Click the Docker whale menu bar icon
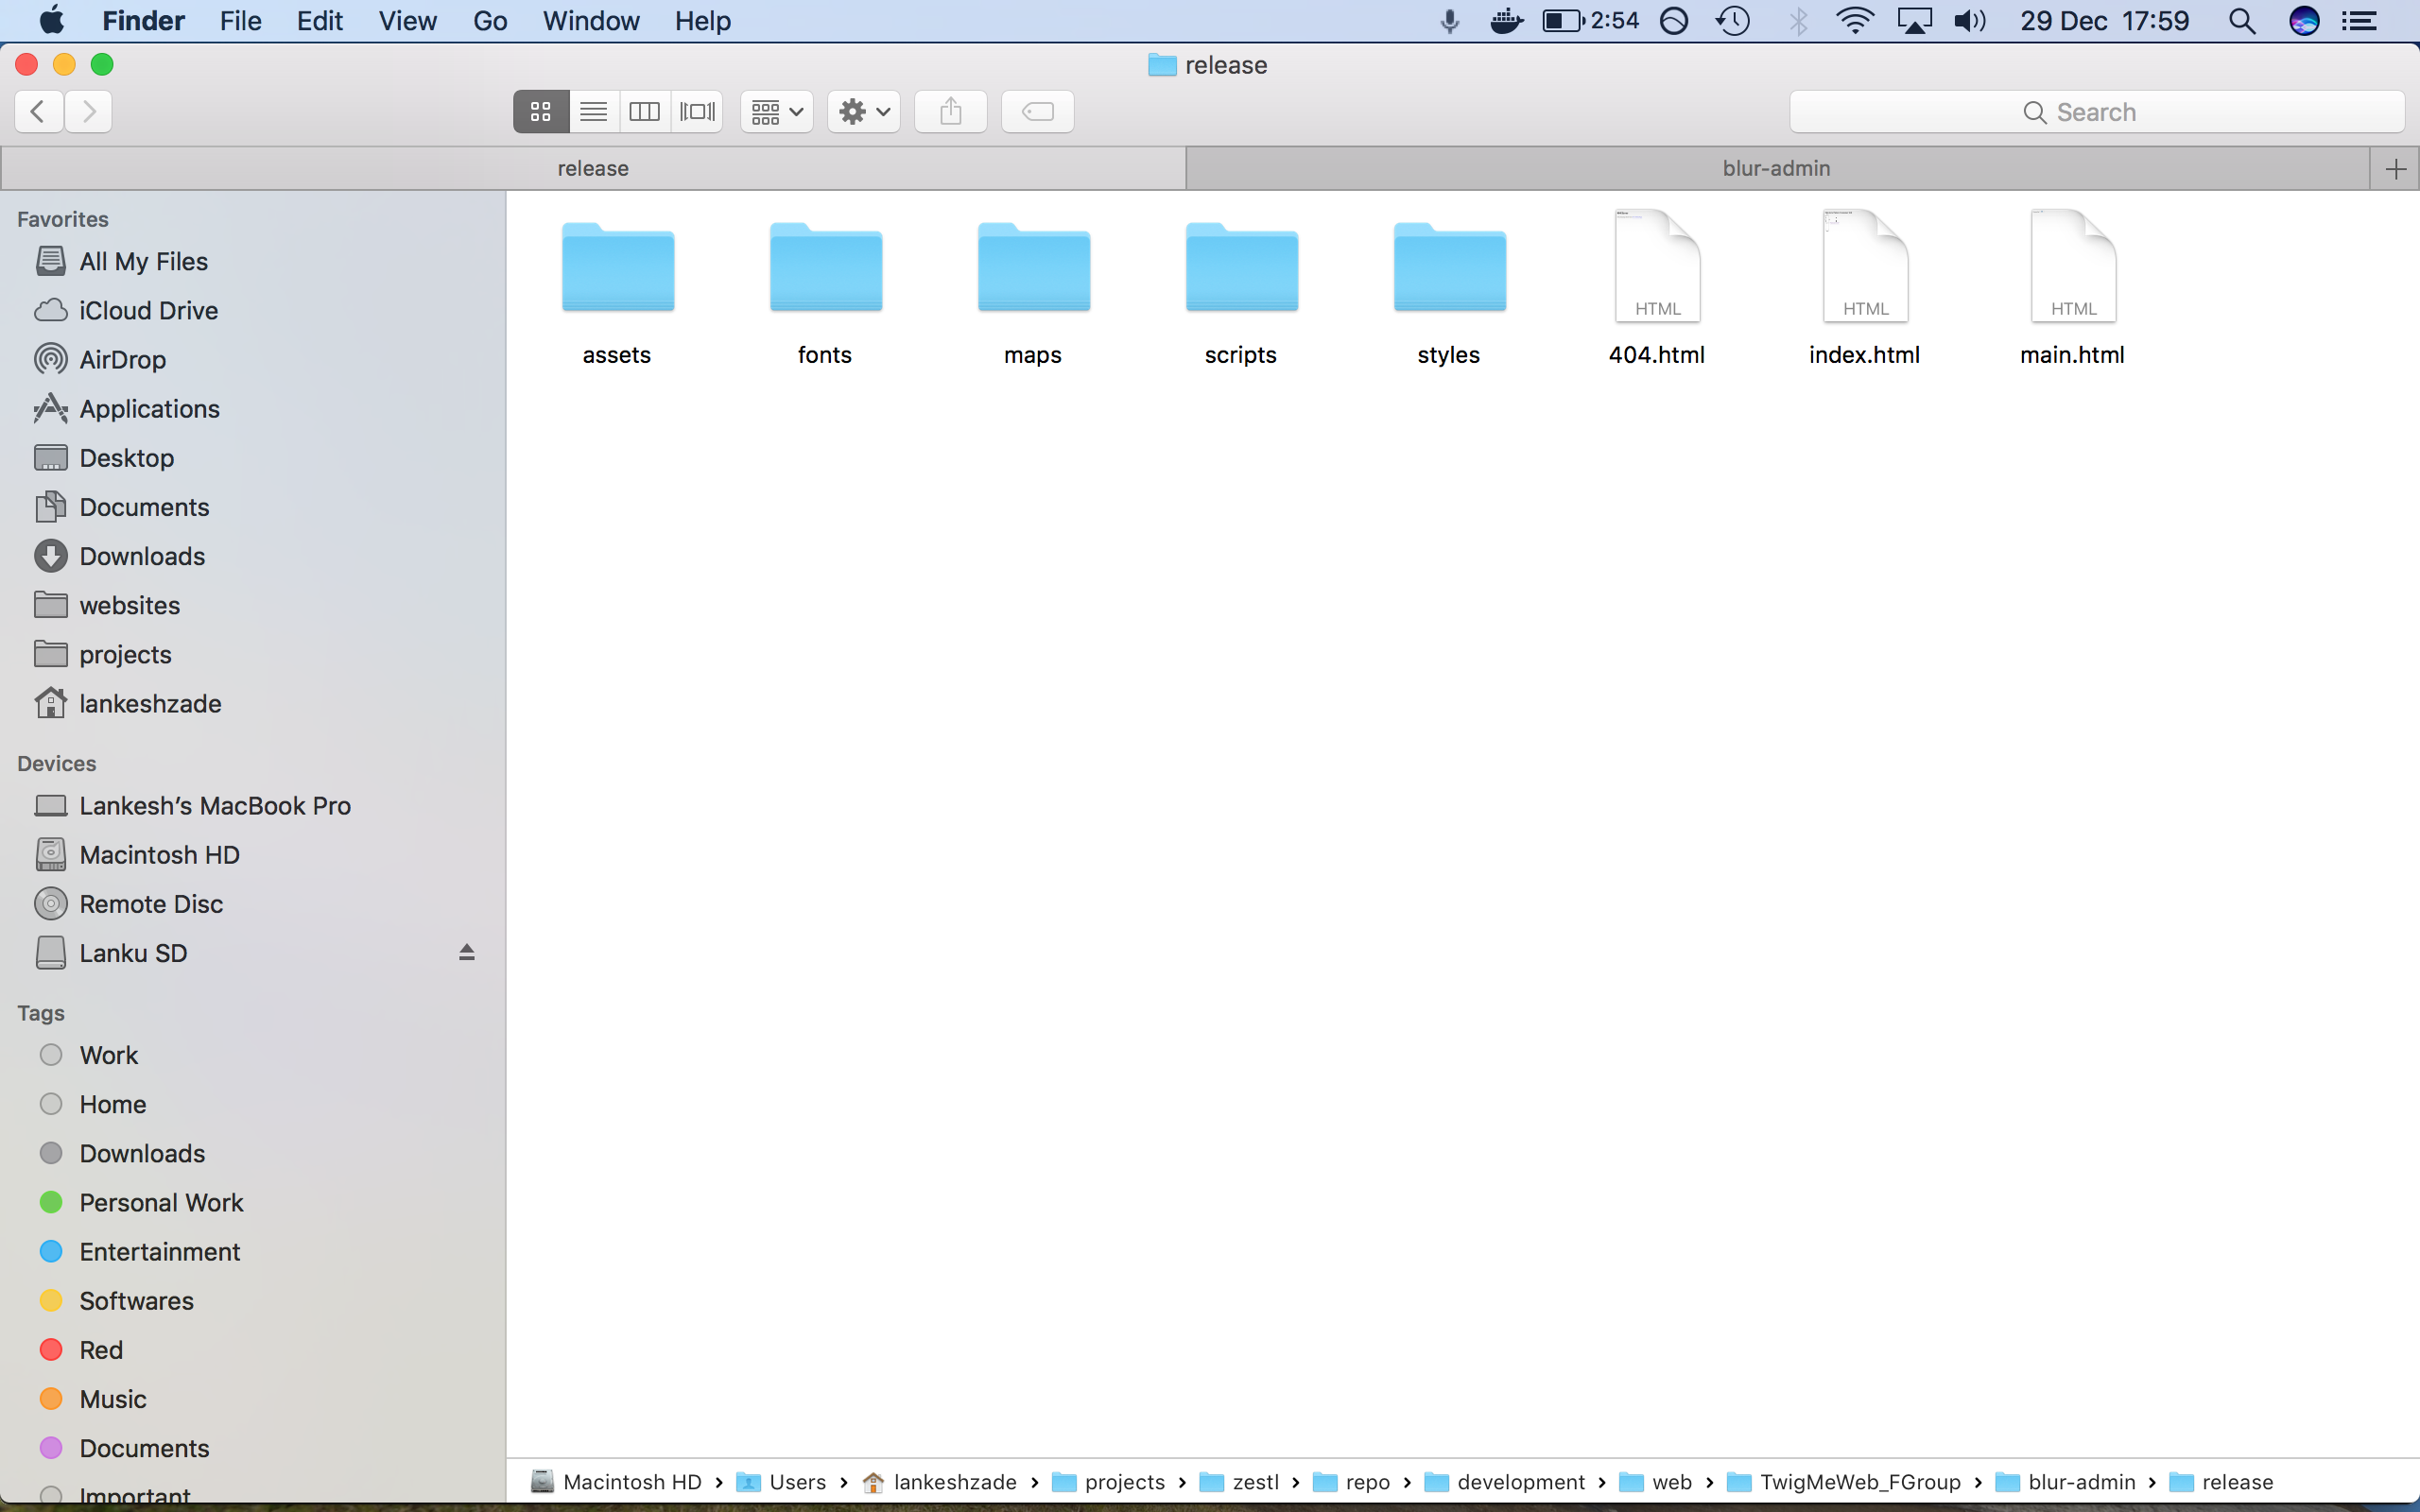Image resolution: width=2420 pixels, height=1512 pixels. (x=1506, y=20)
